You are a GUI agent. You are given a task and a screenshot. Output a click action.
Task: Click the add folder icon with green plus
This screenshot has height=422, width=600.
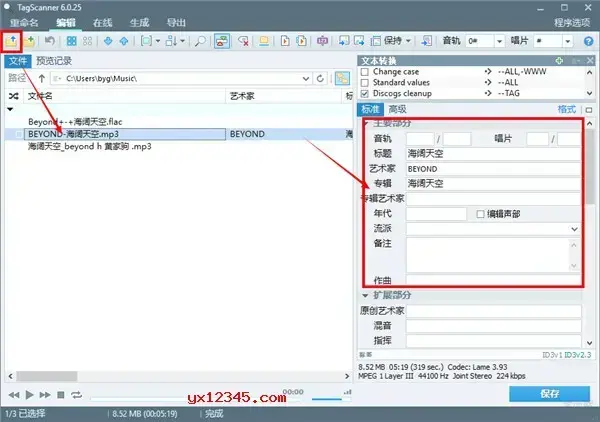pyautogui.click(x=30, y=41)
